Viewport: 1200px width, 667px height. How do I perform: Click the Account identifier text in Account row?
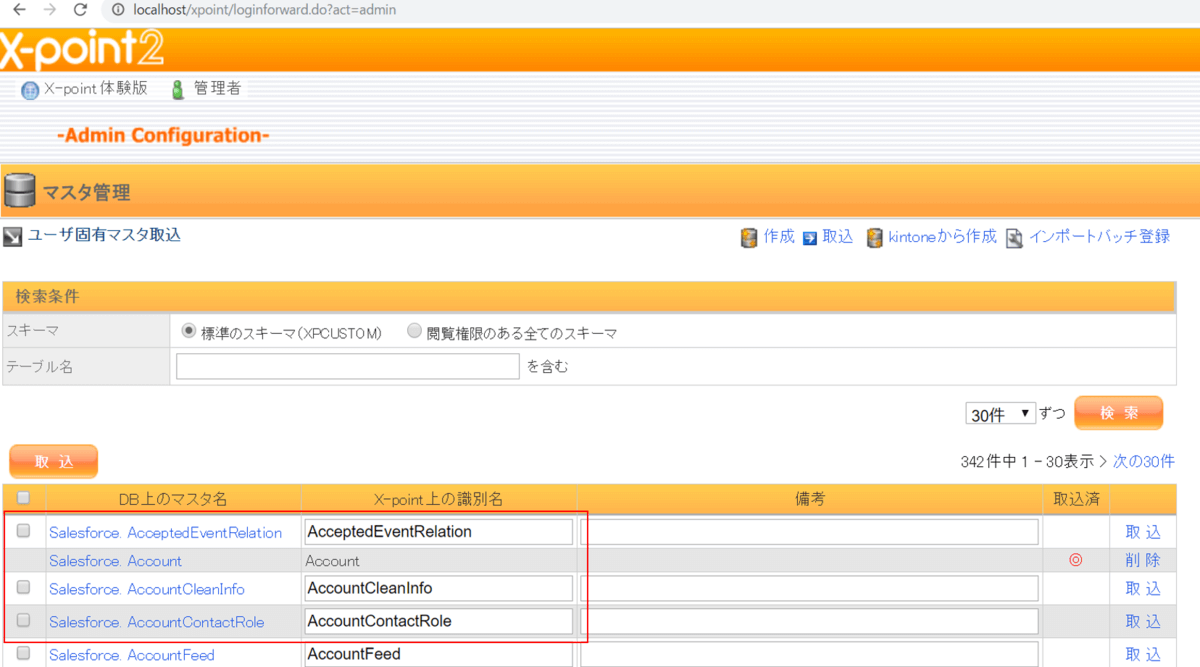pyautogui.click(x=332, y=561)
